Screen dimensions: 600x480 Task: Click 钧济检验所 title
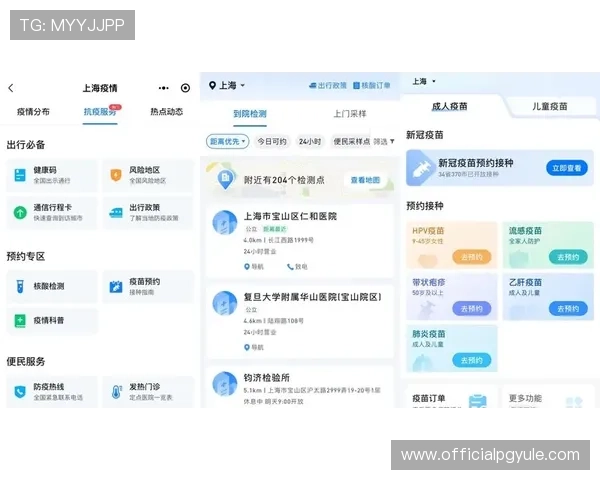click(x=267, y=378)
